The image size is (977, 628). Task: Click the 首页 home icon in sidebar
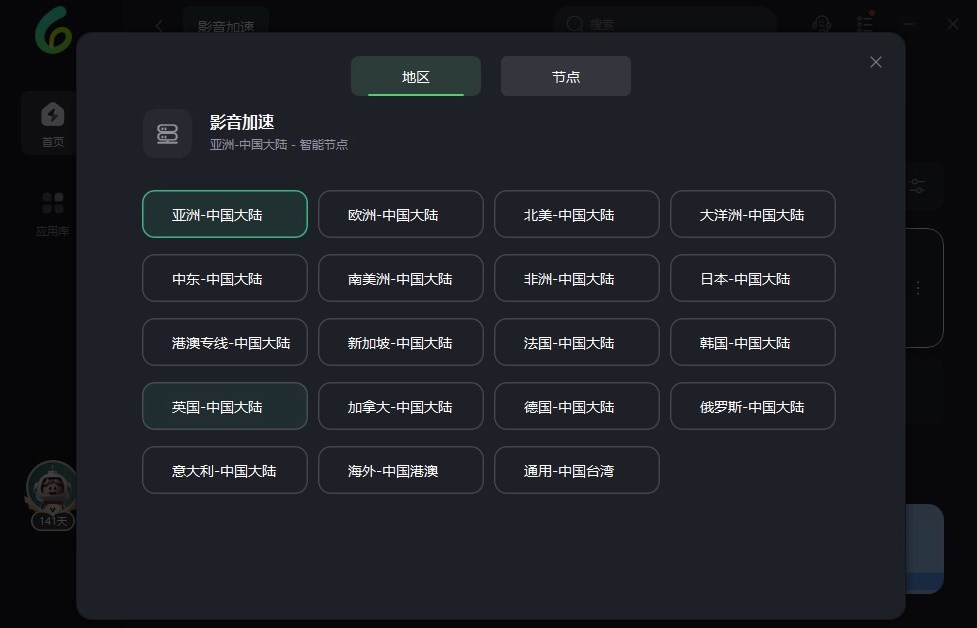[x=52, y=115]
